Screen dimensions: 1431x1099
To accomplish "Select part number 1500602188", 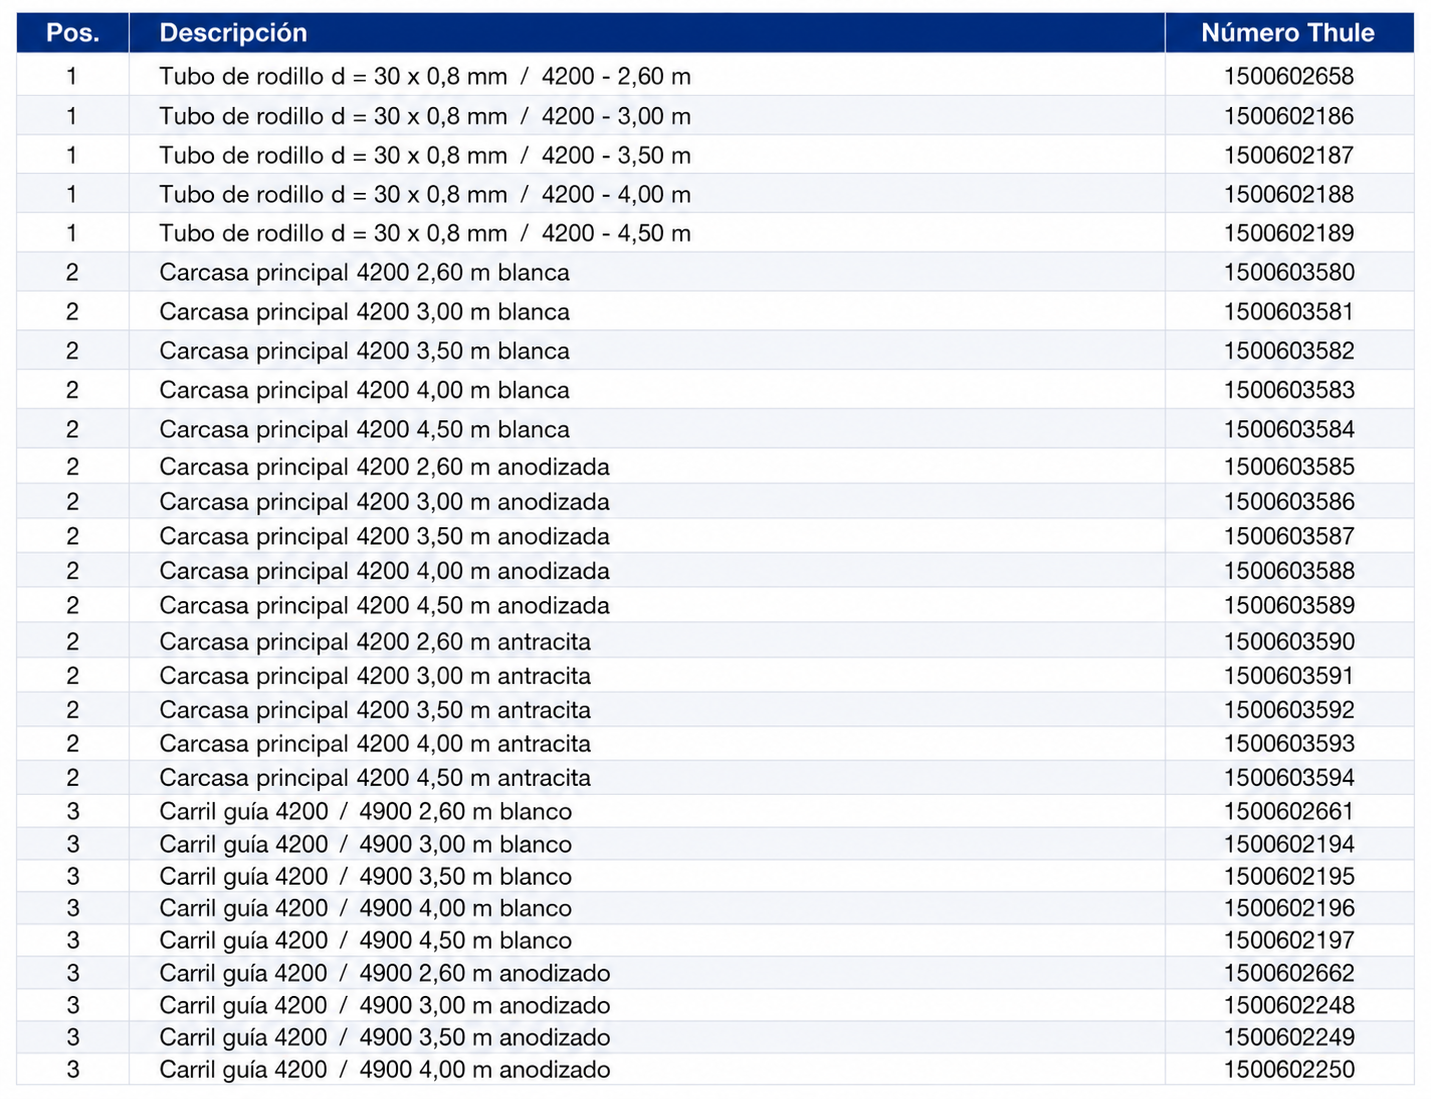I will [x=1289, y=194].
